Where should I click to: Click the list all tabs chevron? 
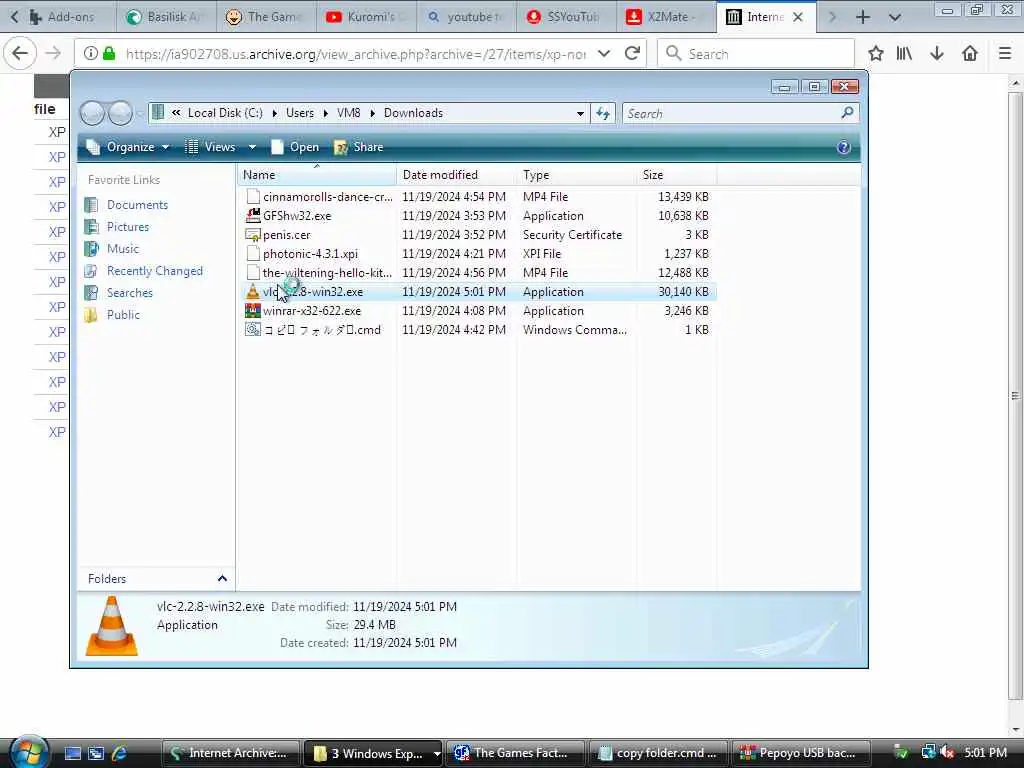coord(895,17)
